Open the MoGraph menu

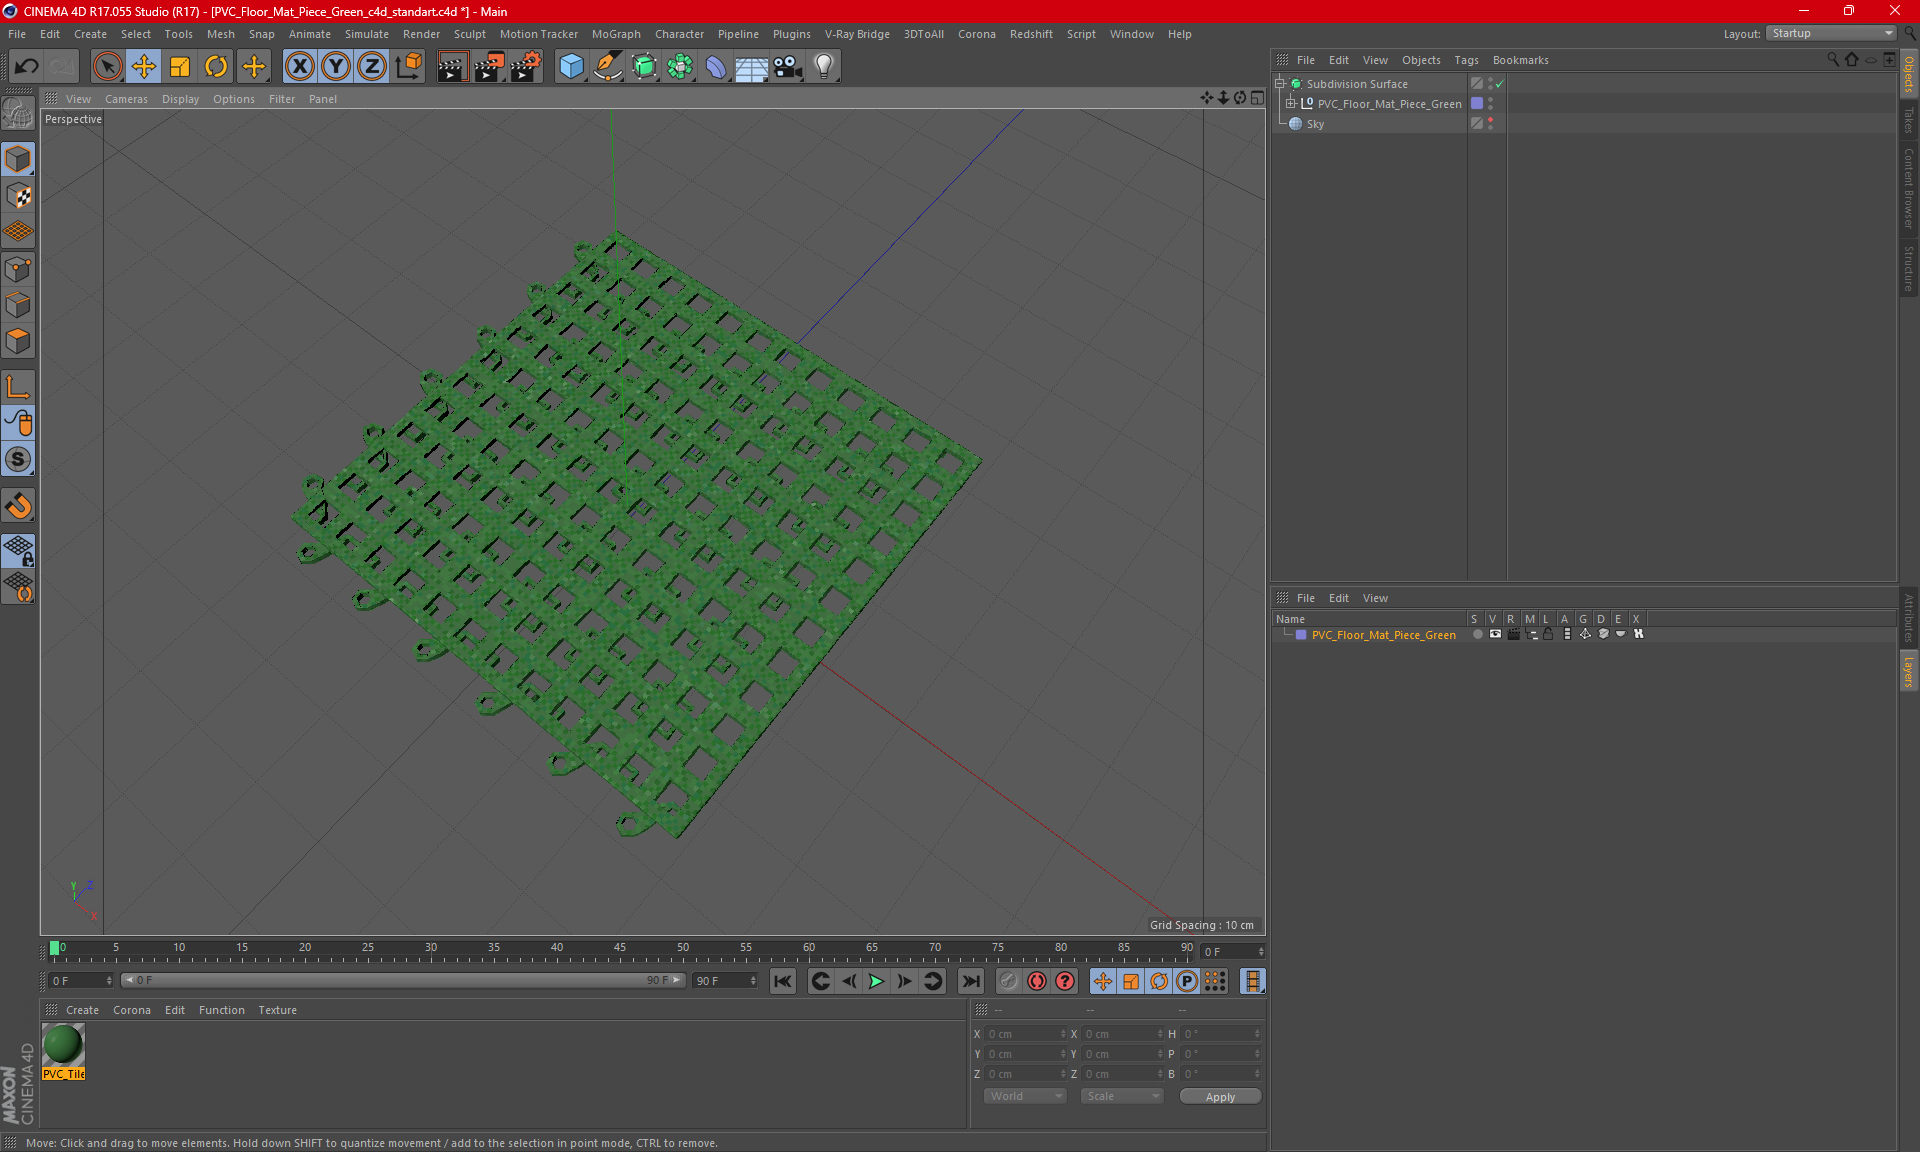(616, 34)
